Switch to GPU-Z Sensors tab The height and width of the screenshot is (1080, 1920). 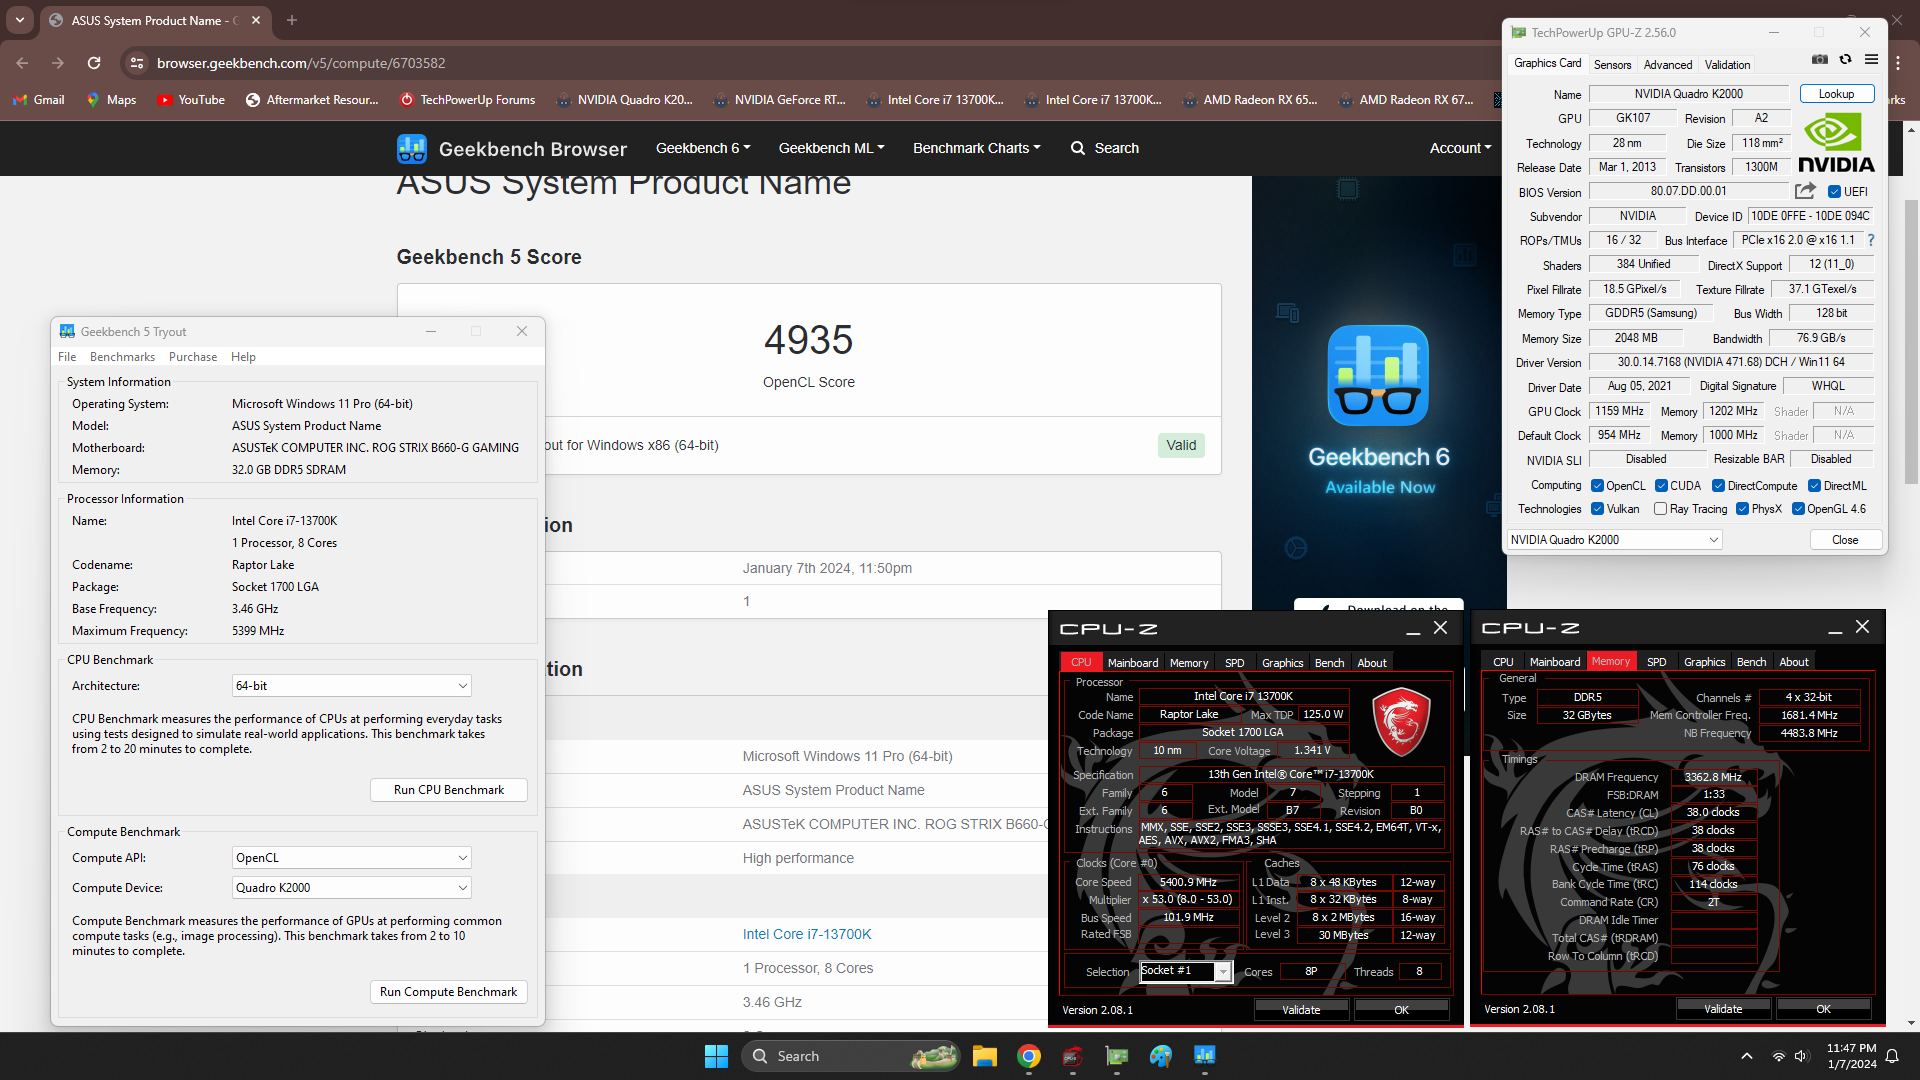pos(1612,65)
